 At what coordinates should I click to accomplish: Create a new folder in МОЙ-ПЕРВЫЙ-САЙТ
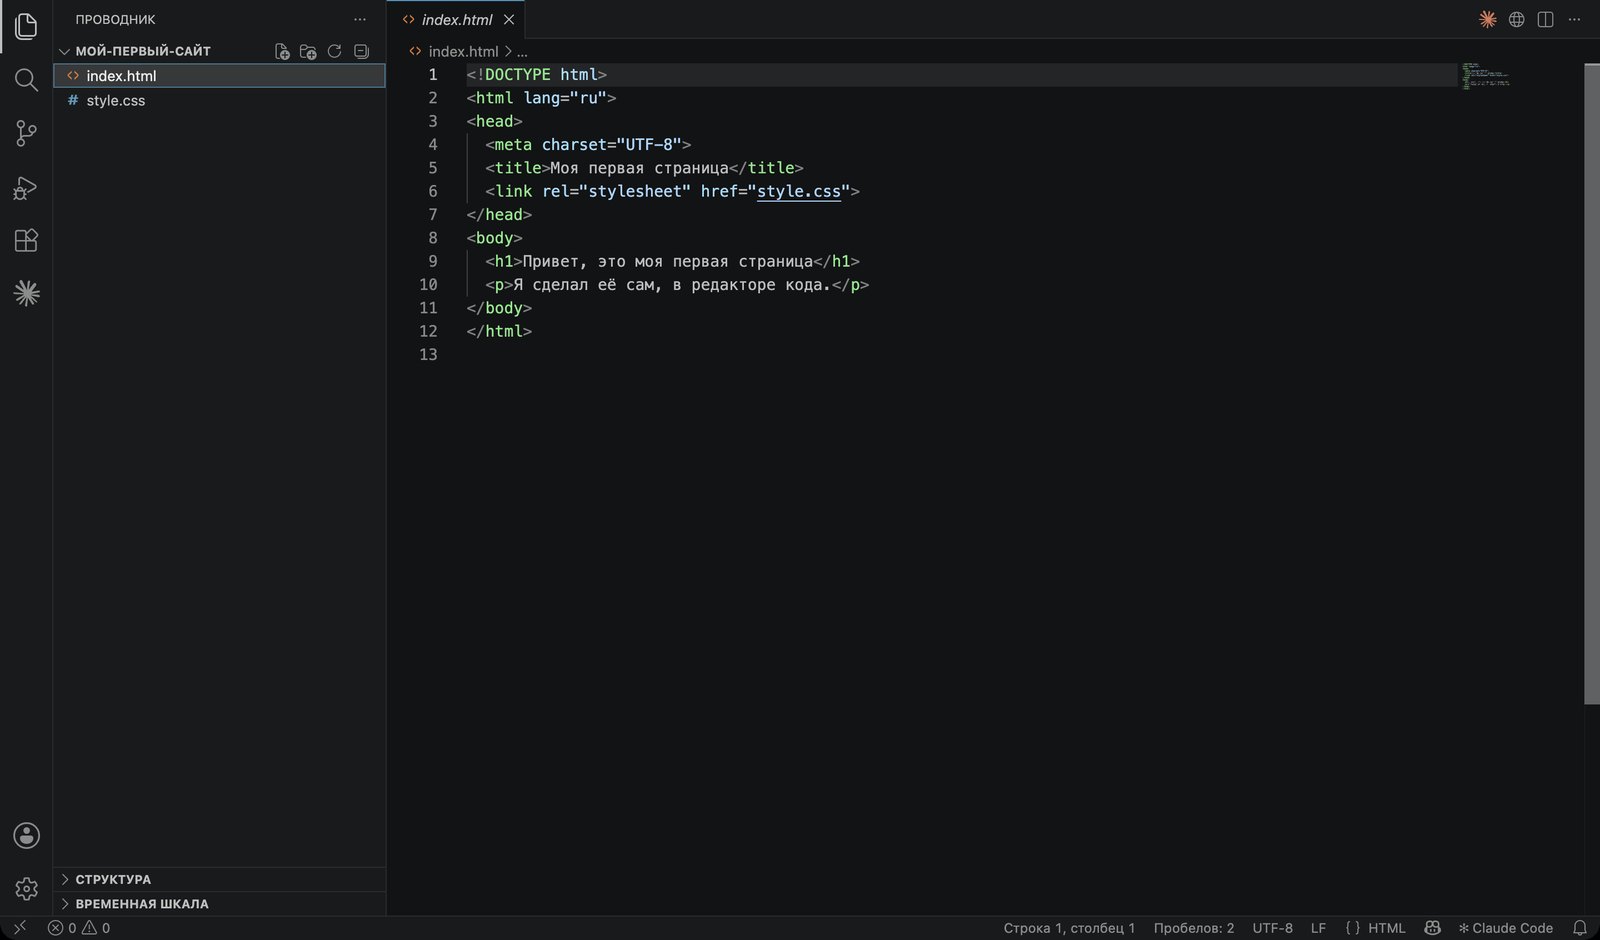(x=308, y=51)
